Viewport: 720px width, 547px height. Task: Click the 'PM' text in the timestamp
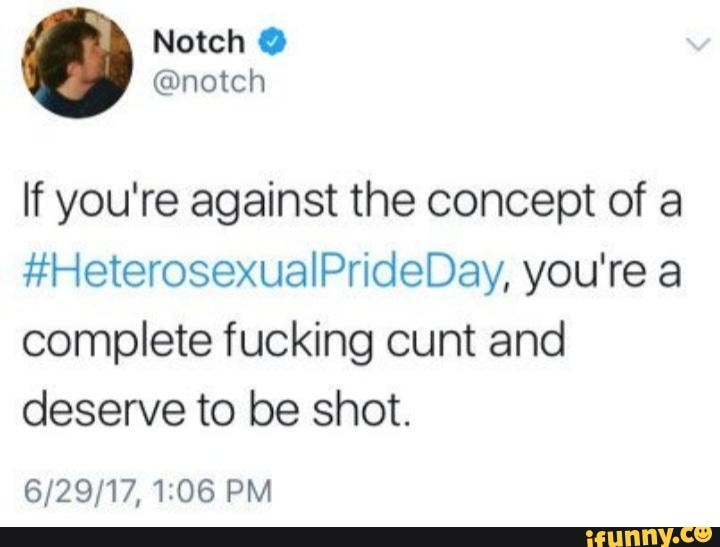(x=253, y=491)
